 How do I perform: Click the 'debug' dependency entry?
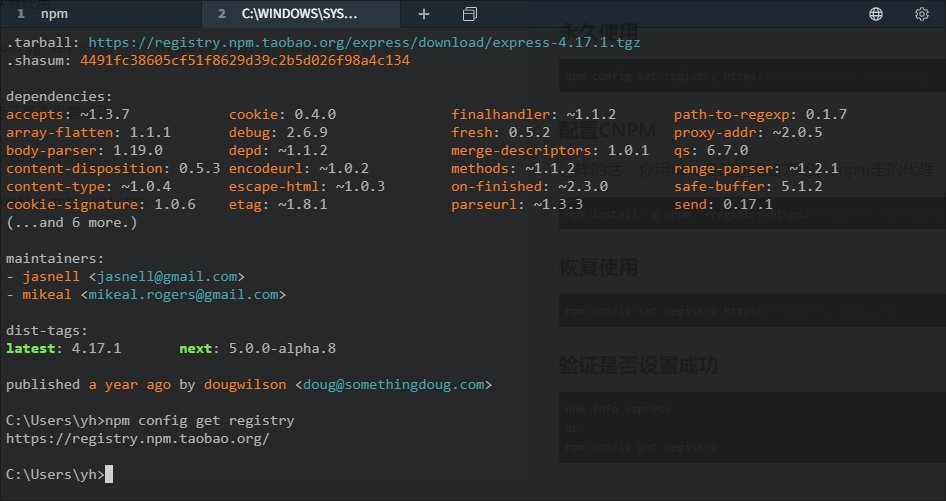pyautogui.click(x=278, y=132)
